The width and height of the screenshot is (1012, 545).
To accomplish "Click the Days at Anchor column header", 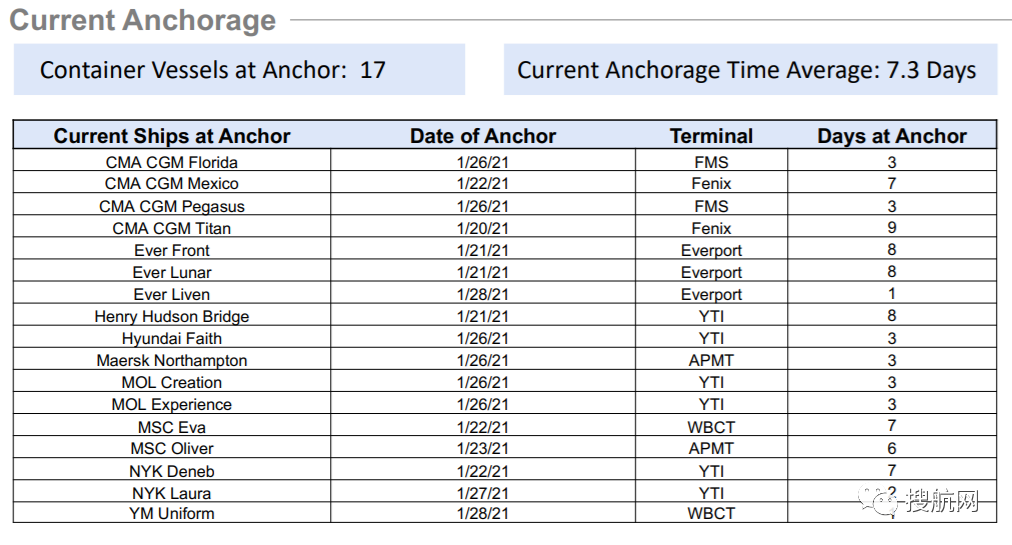I will 892,136.
